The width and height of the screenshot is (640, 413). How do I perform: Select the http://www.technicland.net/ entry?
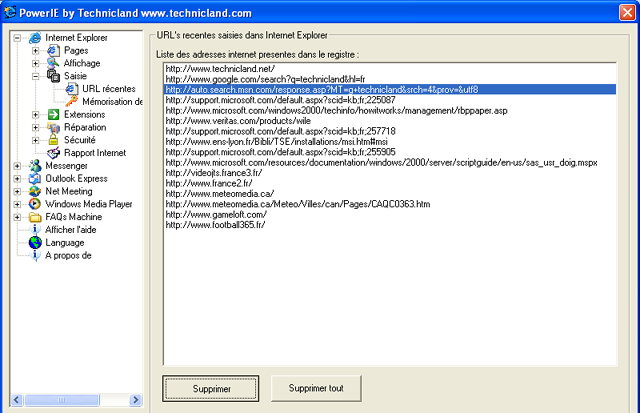pos(390,69)
